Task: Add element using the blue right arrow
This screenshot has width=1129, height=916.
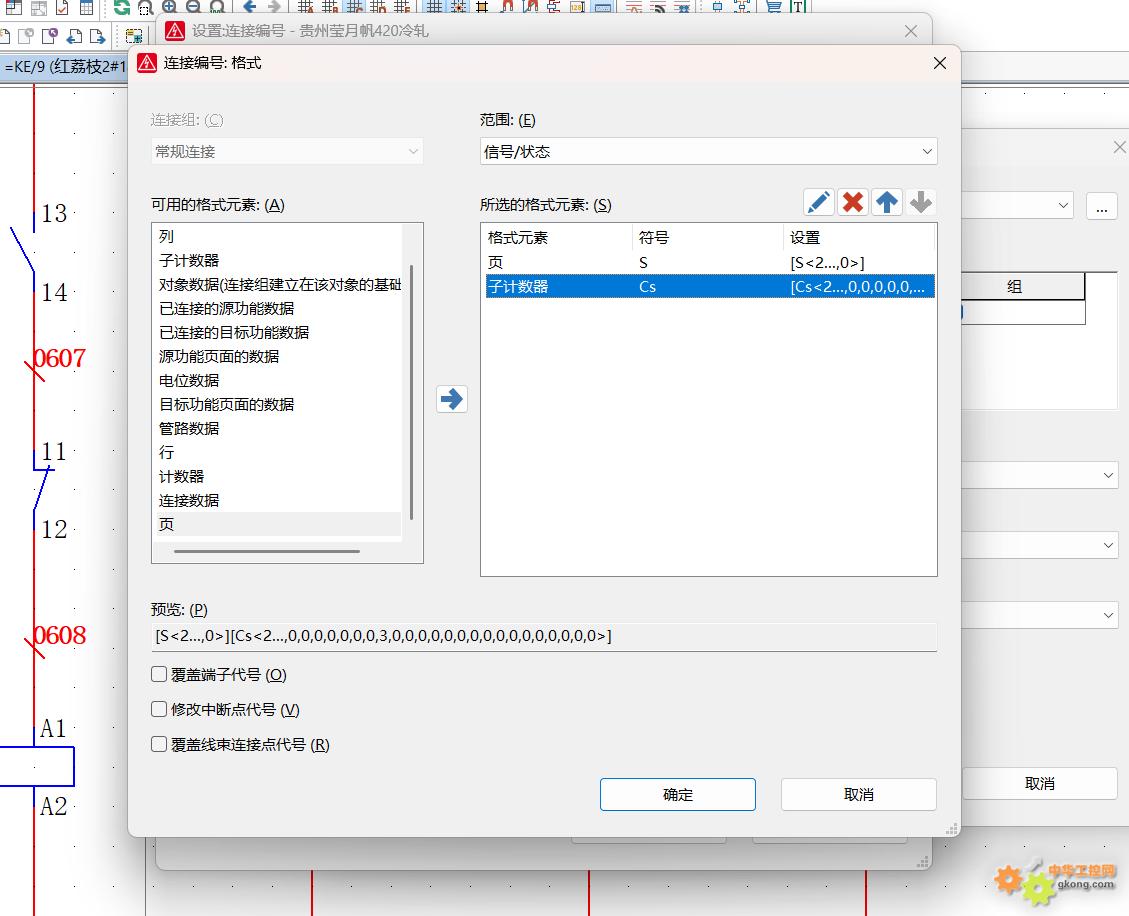Action: [x=452, y=399]
